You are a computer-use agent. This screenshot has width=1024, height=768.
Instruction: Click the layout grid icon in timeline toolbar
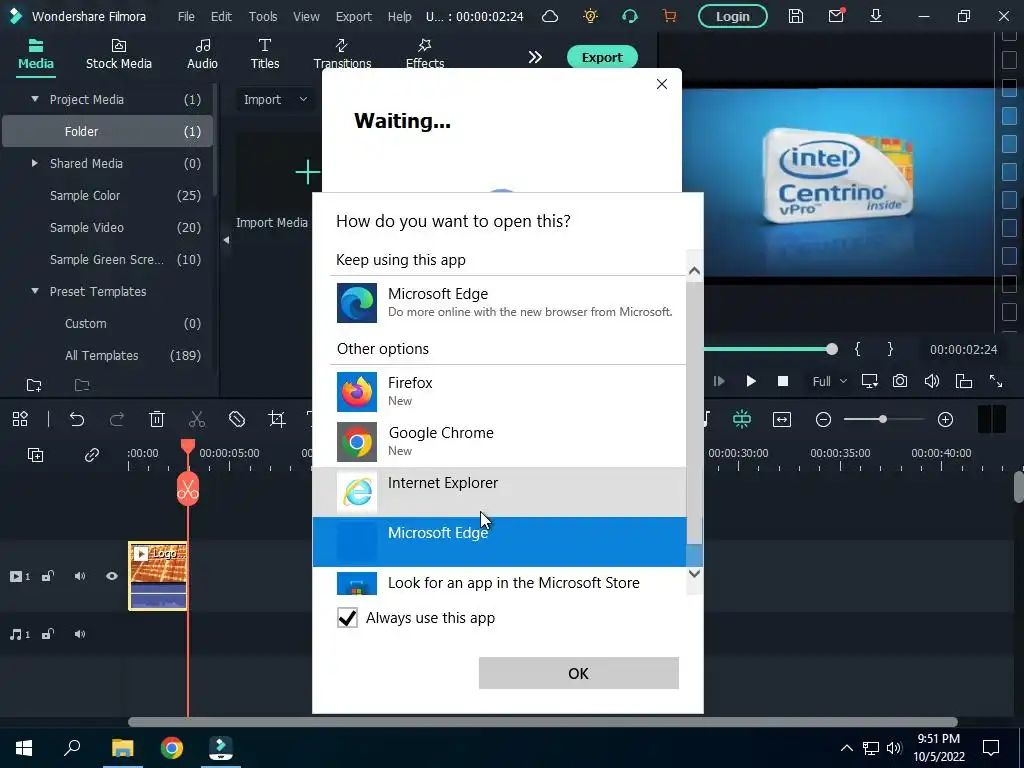(x=20, y=419)
